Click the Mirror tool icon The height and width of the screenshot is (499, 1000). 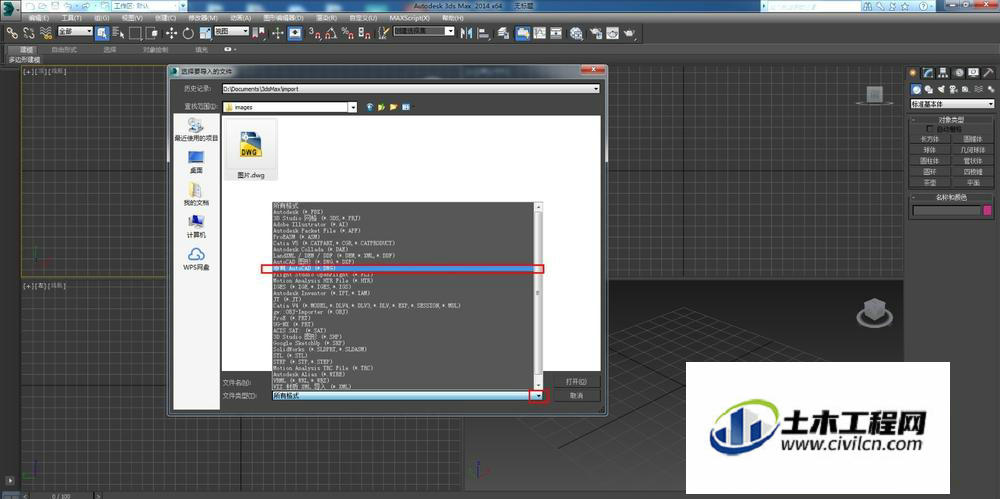[466, 33]
